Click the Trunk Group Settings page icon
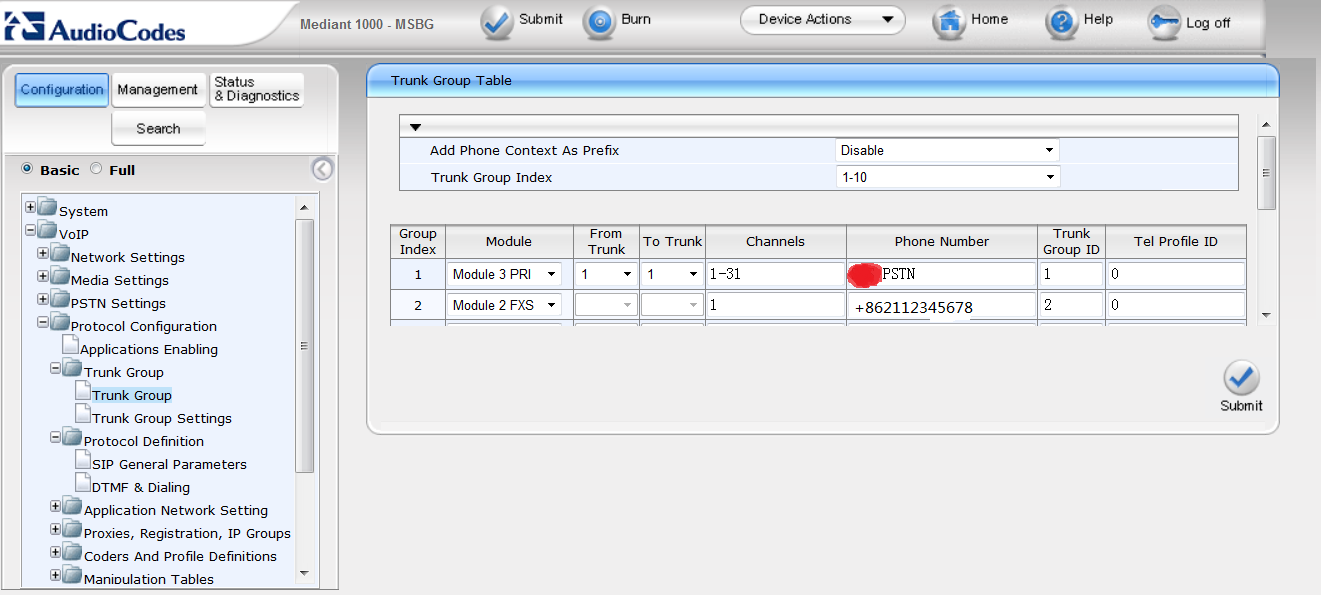The height and width of the screenshot is (595, 1321). [x=83, y=415]
